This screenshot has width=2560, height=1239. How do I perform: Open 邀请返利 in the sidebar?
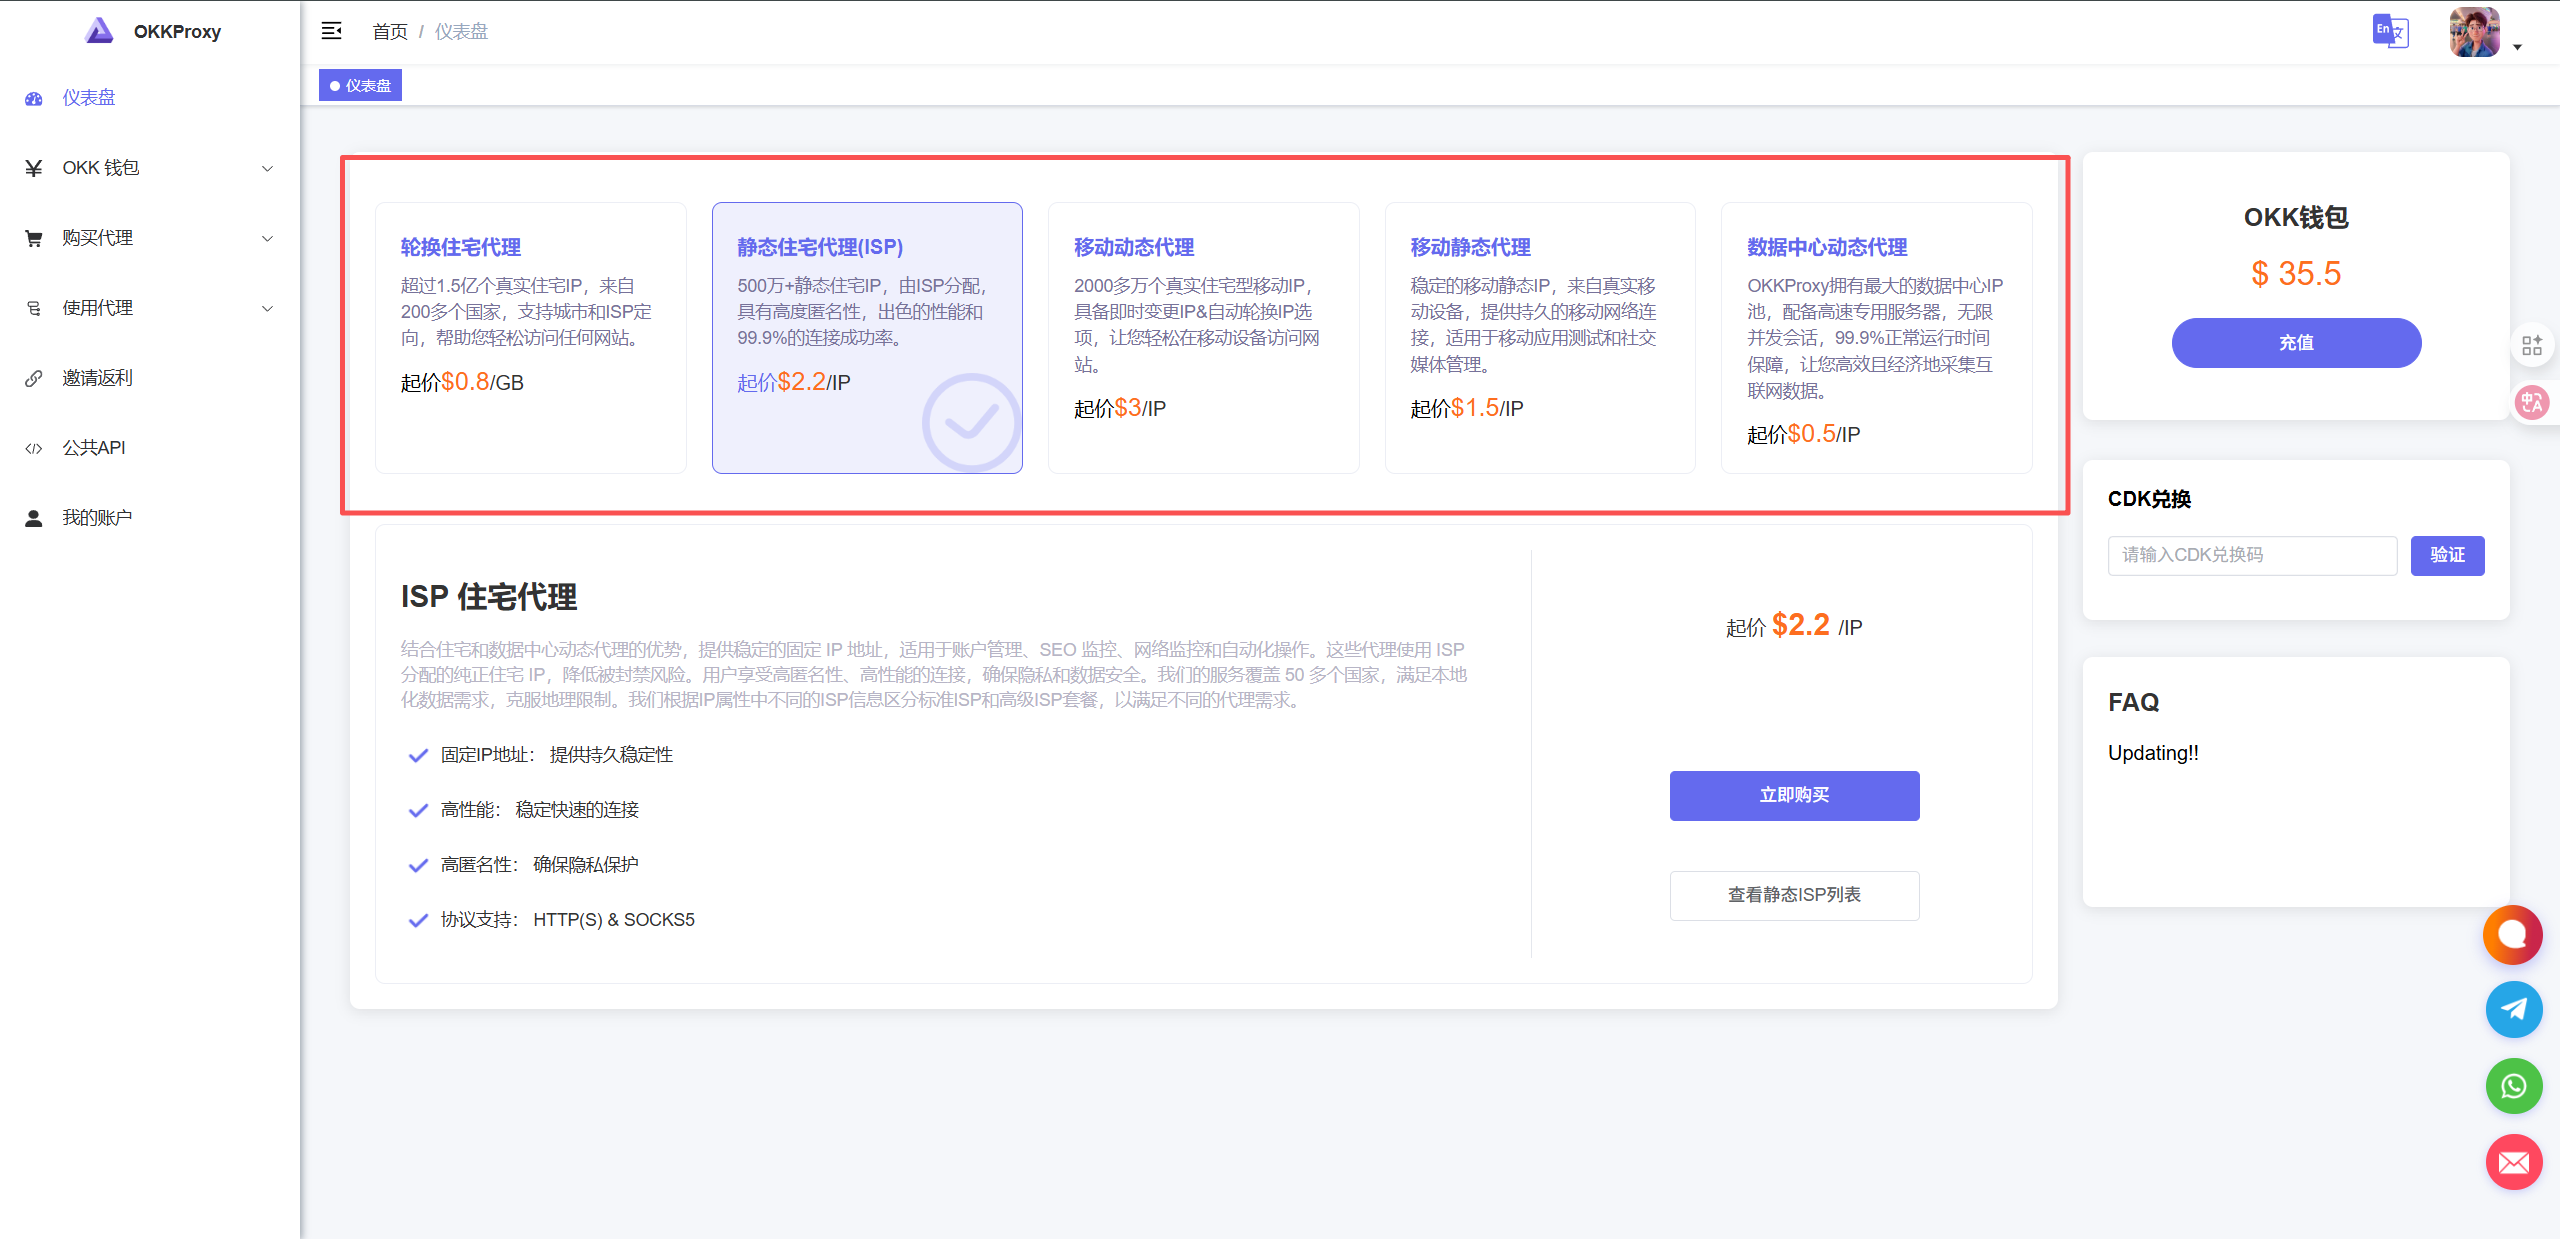[97, 378]
